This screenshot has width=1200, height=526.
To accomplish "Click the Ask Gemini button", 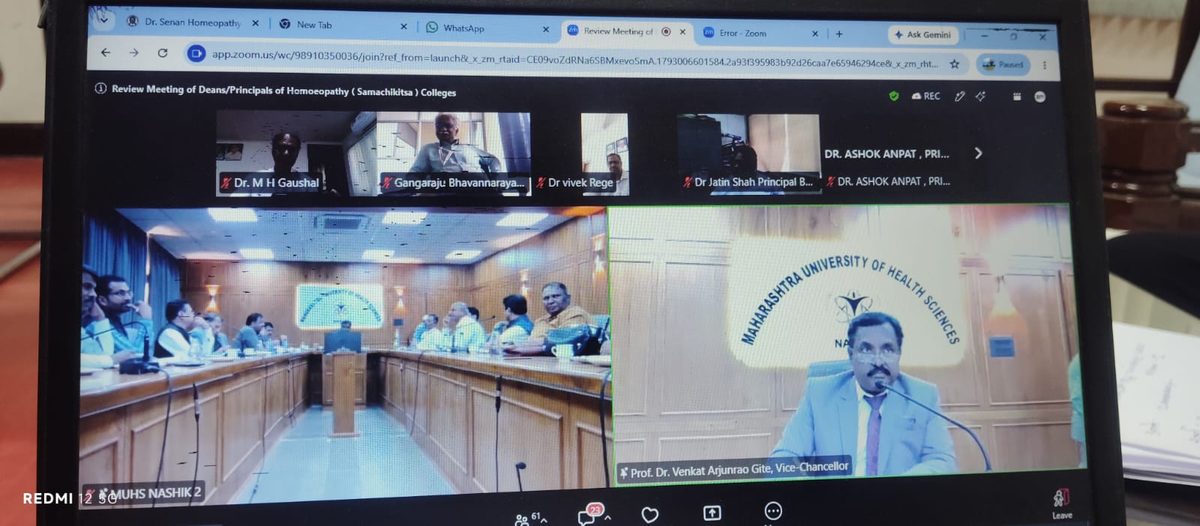I will [x=923, y=34].
